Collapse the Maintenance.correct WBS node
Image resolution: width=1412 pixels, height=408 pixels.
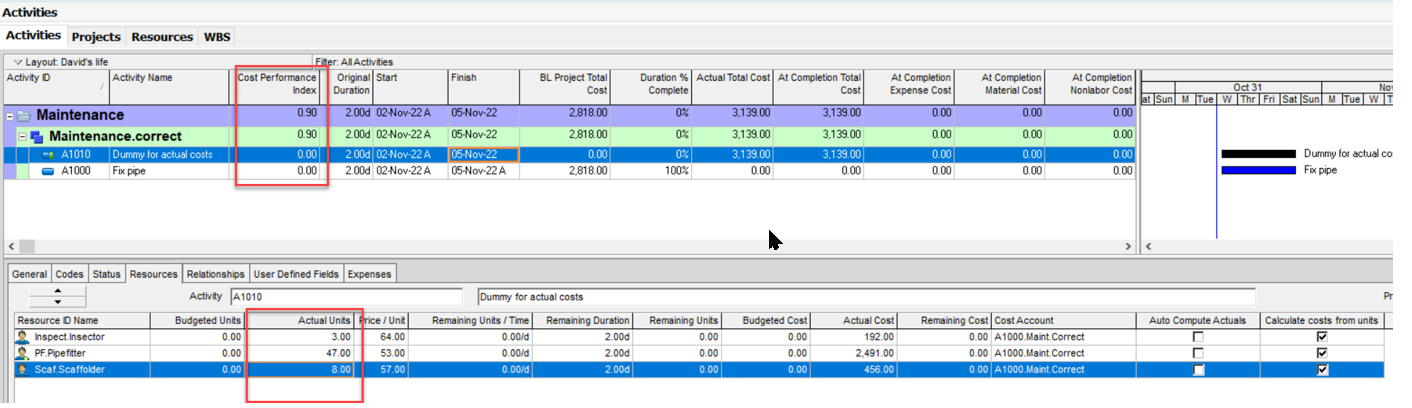point(21,136)
